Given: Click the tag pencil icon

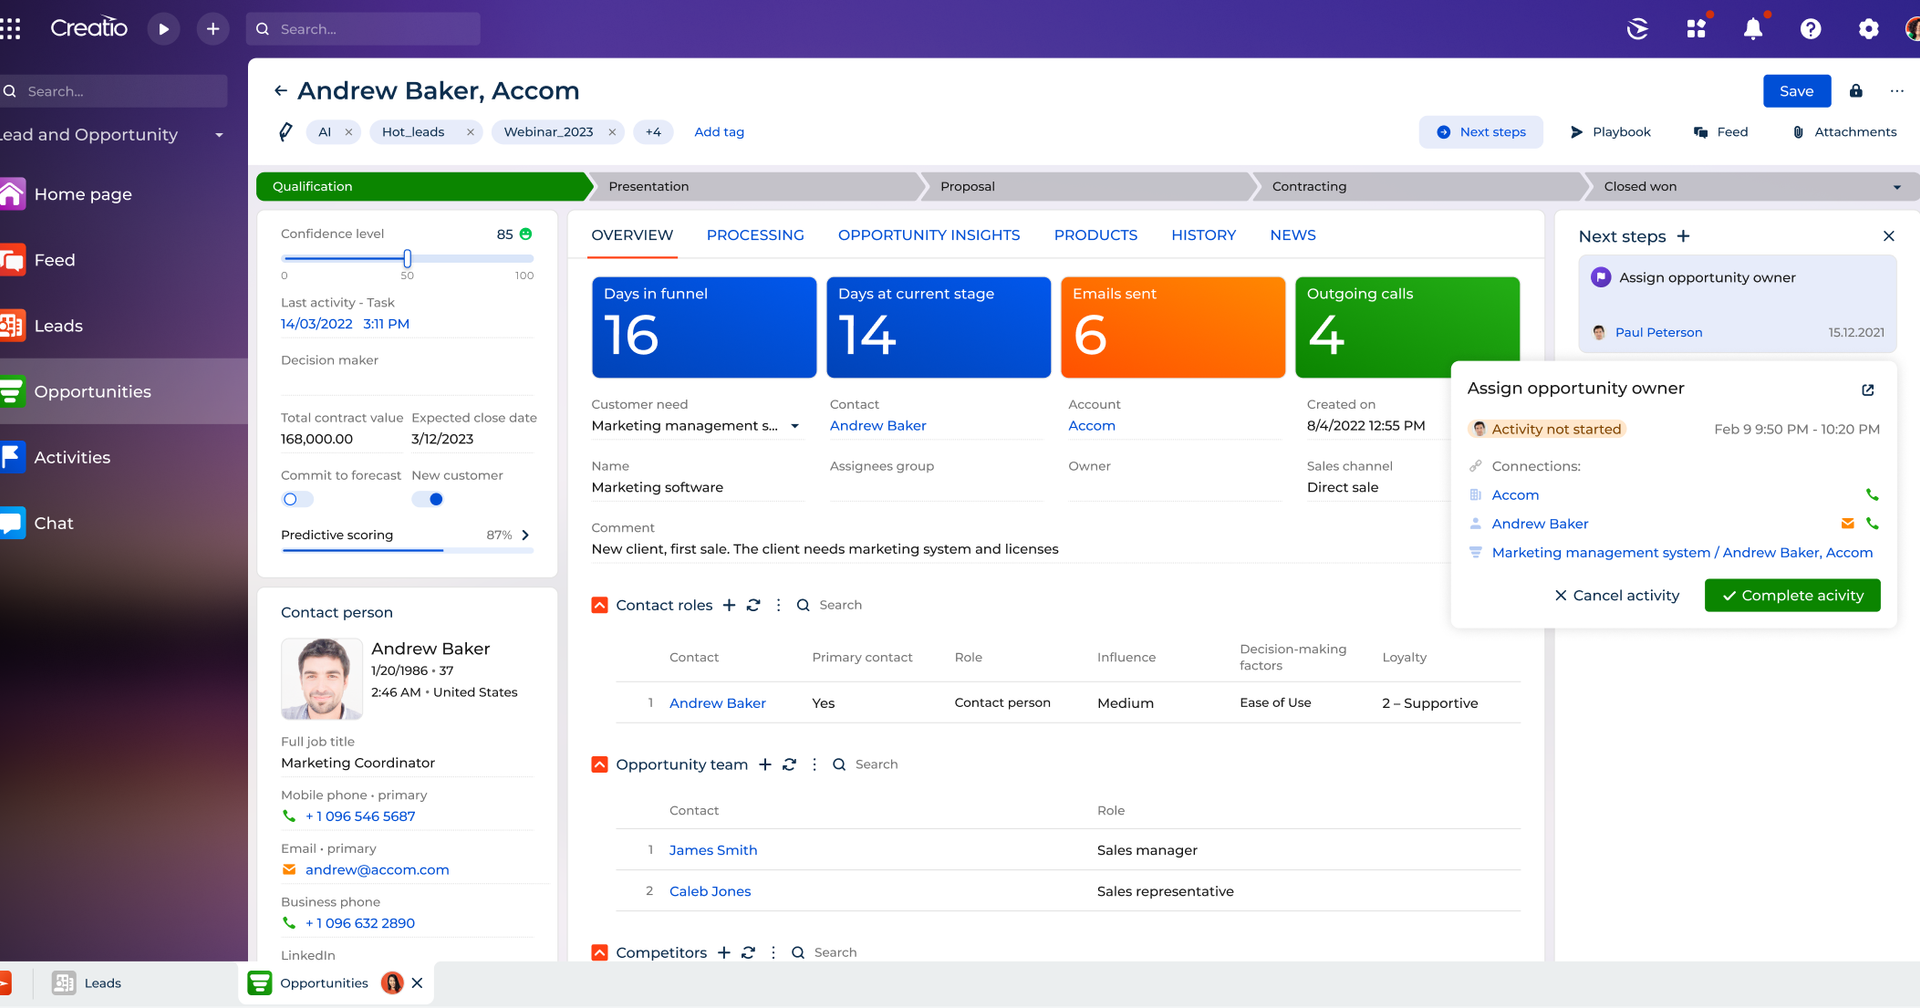Looking at the screenshot, I should 286,132.
